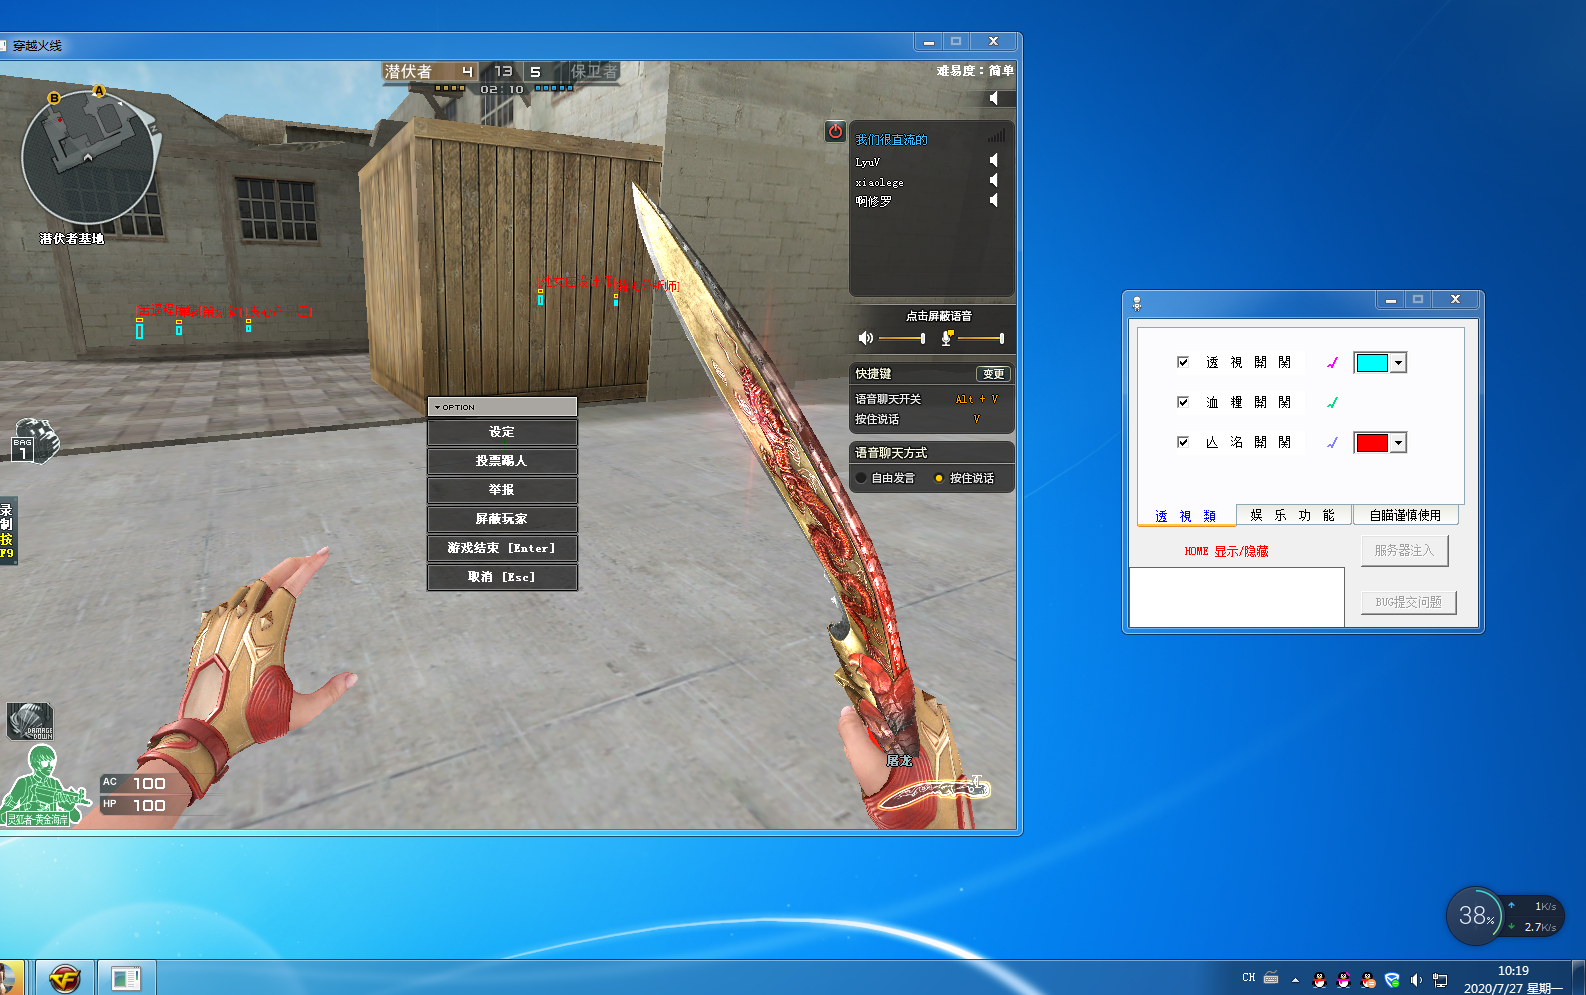This screenshot has height=995, width=1586.
Task: Click the keyboard icon in system tray
Action: pos(1271,978)
